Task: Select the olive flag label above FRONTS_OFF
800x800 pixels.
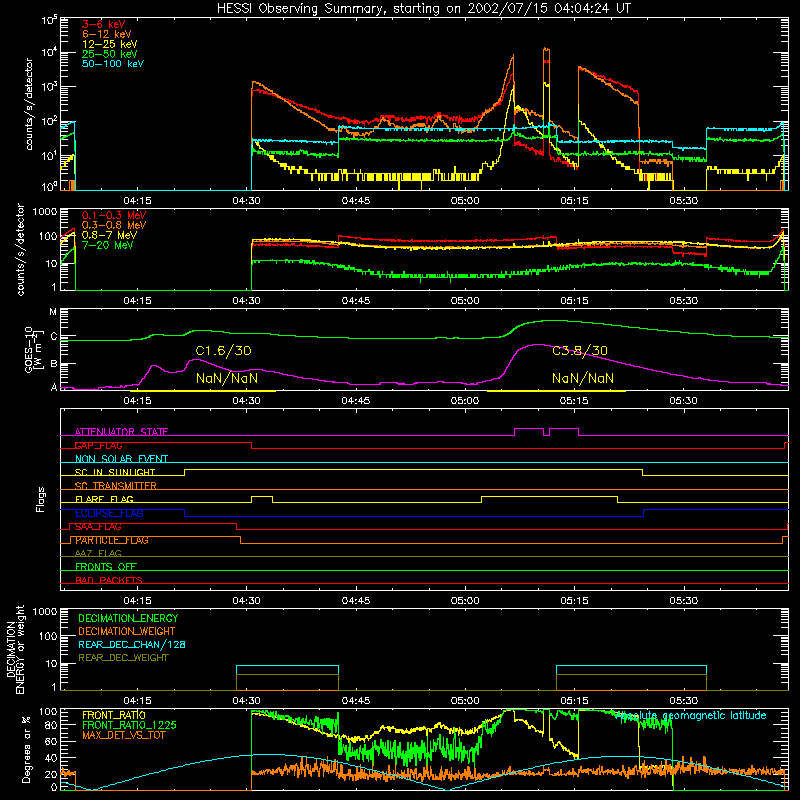Action: (x=98, y=553)
